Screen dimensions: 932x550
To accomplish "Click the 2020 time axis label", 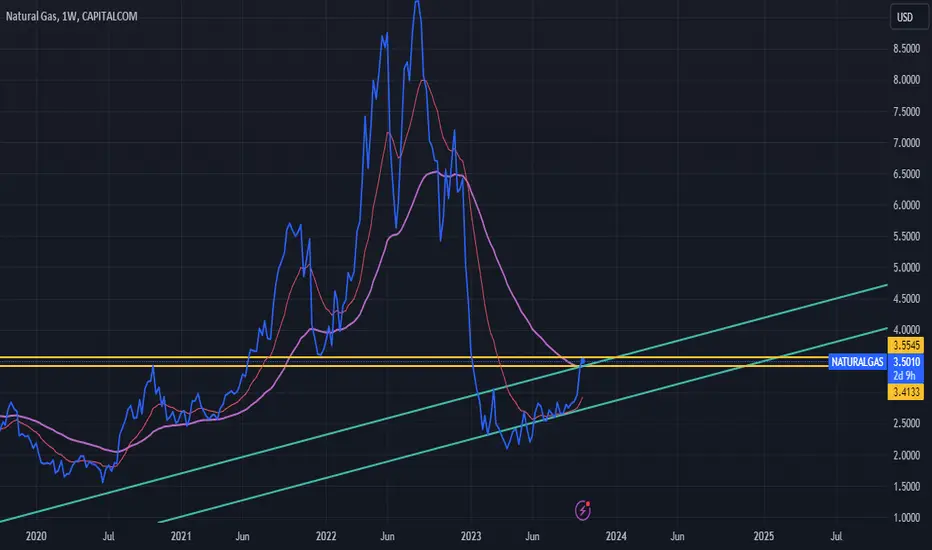I will click(x=36, y=536).
